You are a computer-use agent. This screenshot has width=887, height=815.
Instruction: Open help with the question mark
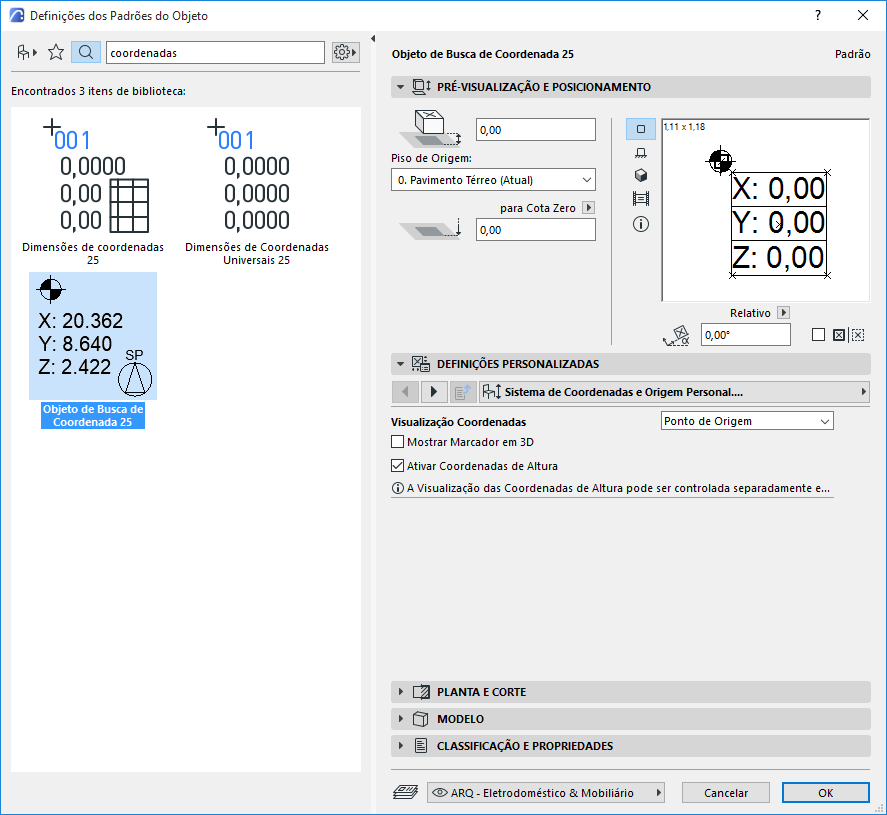[x=817, y=15]
